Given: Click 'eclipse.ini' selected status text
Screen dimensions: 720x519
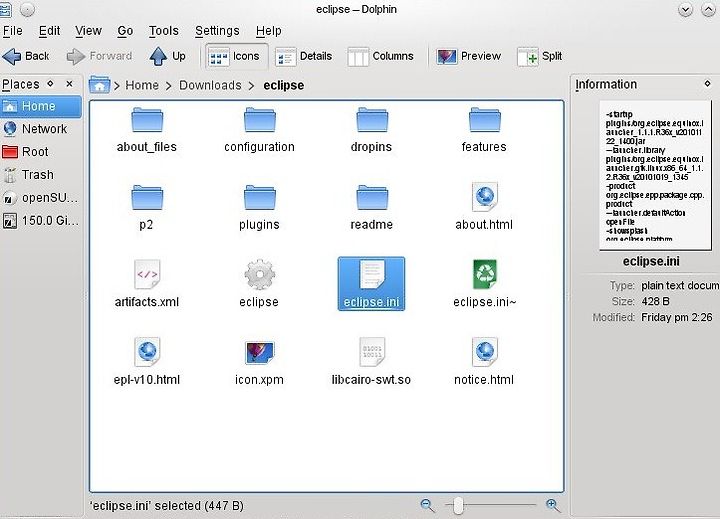Looking at the screenshot, I should point(167,506).
